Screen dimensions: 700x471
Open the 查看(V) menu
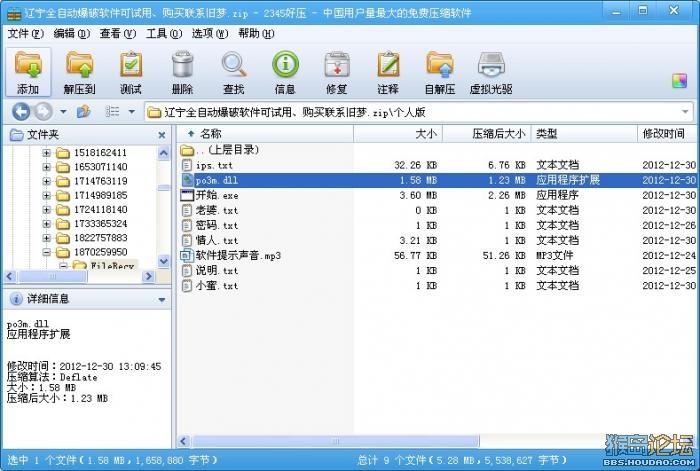[117, 33]
